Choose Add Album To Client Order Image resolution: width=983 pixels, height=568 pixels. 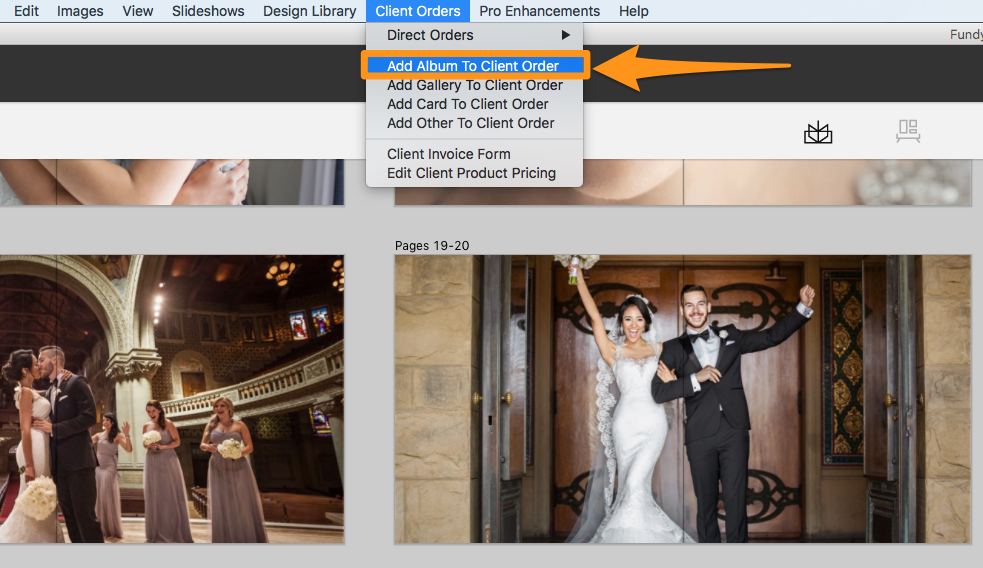point(474,66)
